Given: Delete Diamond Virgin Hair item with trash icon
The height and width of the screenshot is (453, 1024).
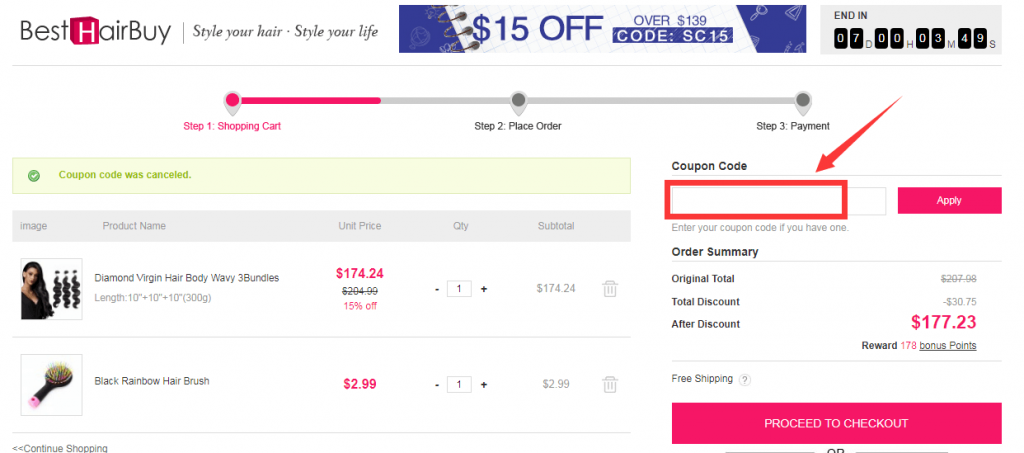Looking at the screenshot, I should pos(609,289).
